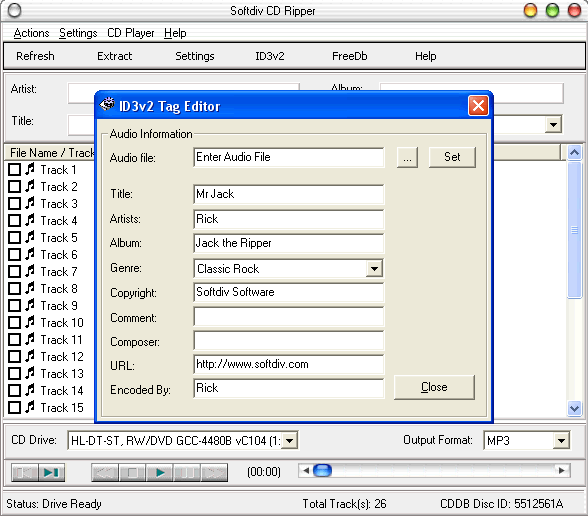This screenshot has width=588, height=516.
Task: Click the playback position slider thumb
Action: (x=322, y=470)
